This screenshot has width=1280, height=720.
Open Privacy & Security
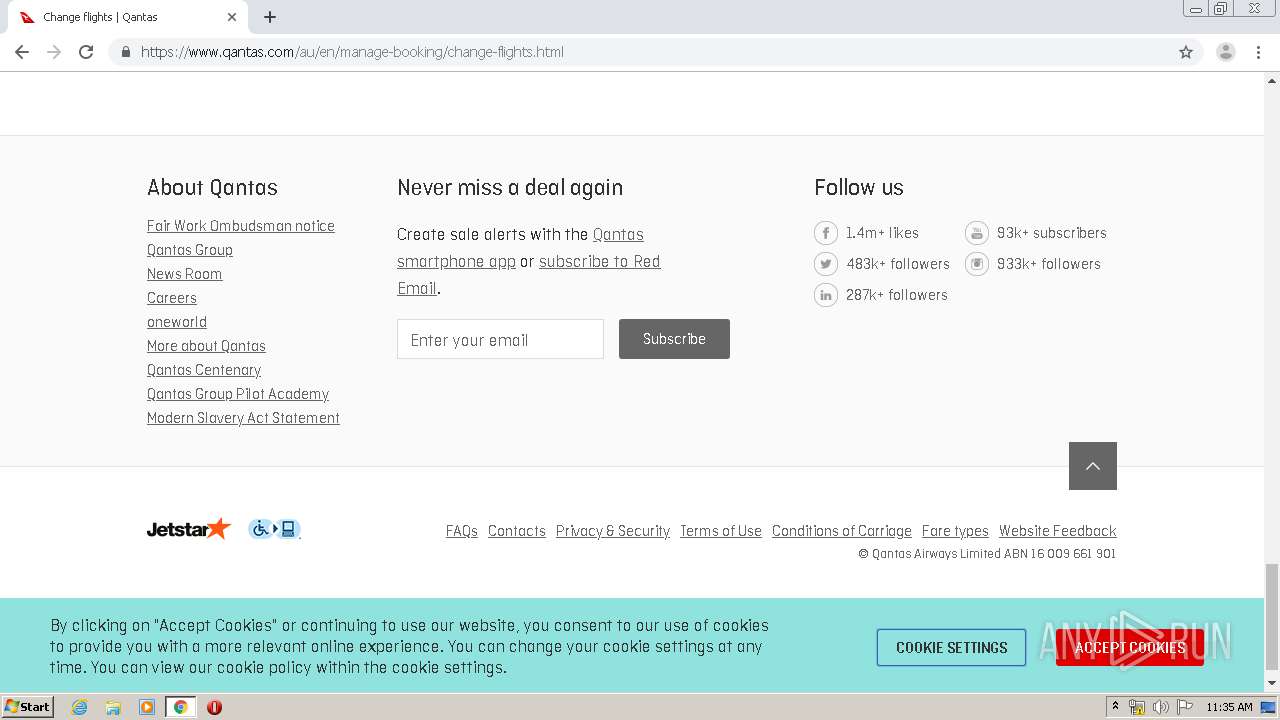pyautogui.click(x=613, y=531)
